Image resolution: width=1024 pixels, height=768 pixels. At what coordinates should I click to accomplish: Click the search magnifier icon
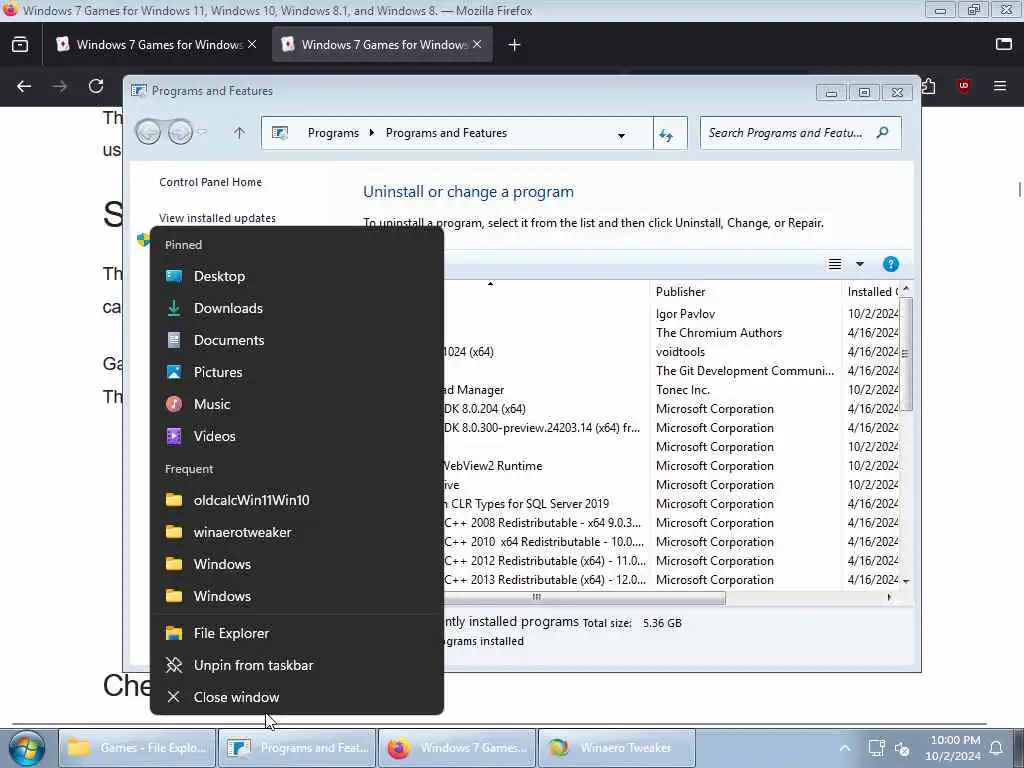[x=882, y=133]
